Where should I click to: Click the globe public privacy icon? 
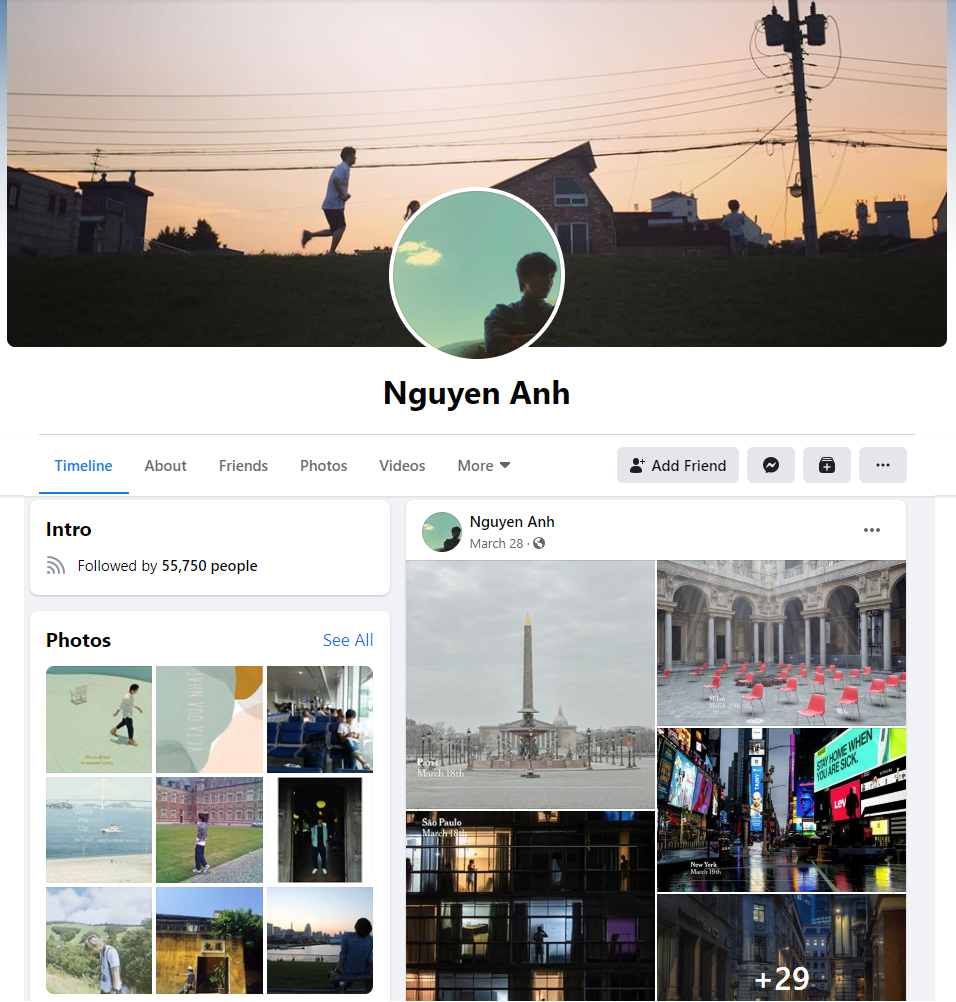(539, 543)
